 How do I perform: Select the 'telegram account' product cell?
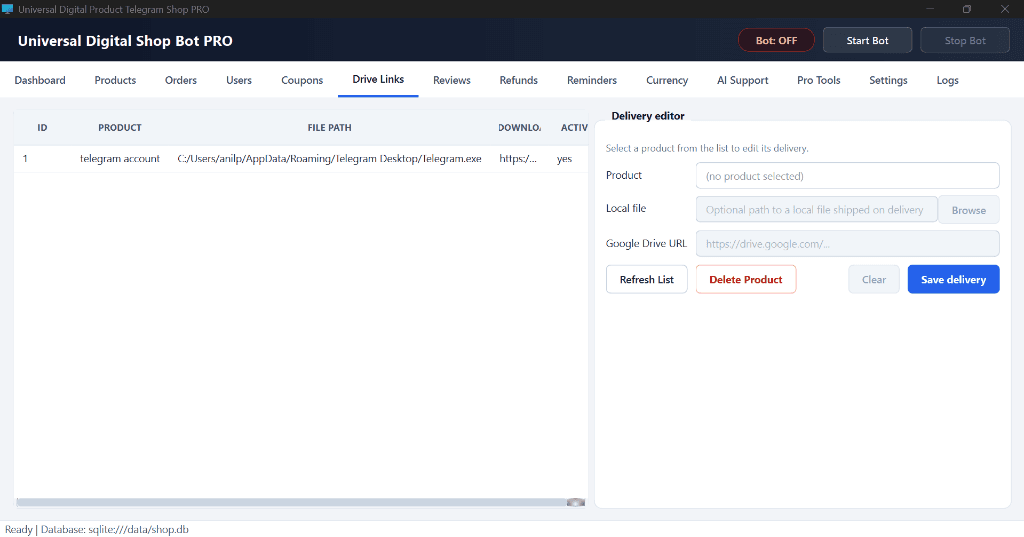tap(120, 159)
